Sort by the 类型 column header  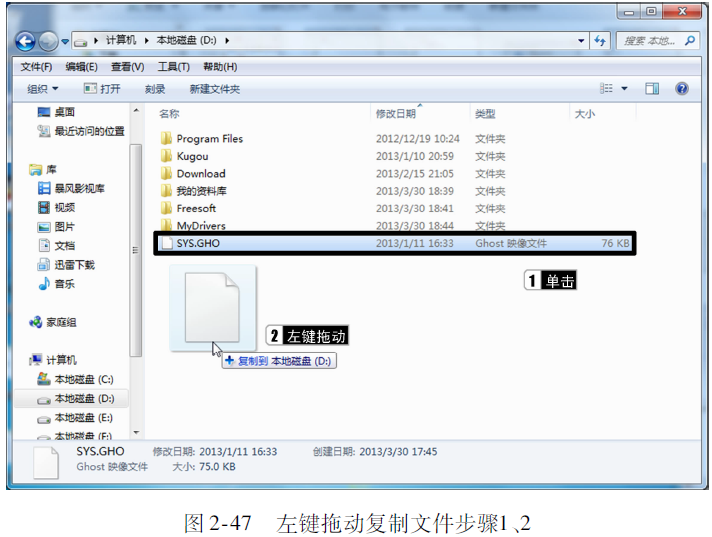point(485,113)
